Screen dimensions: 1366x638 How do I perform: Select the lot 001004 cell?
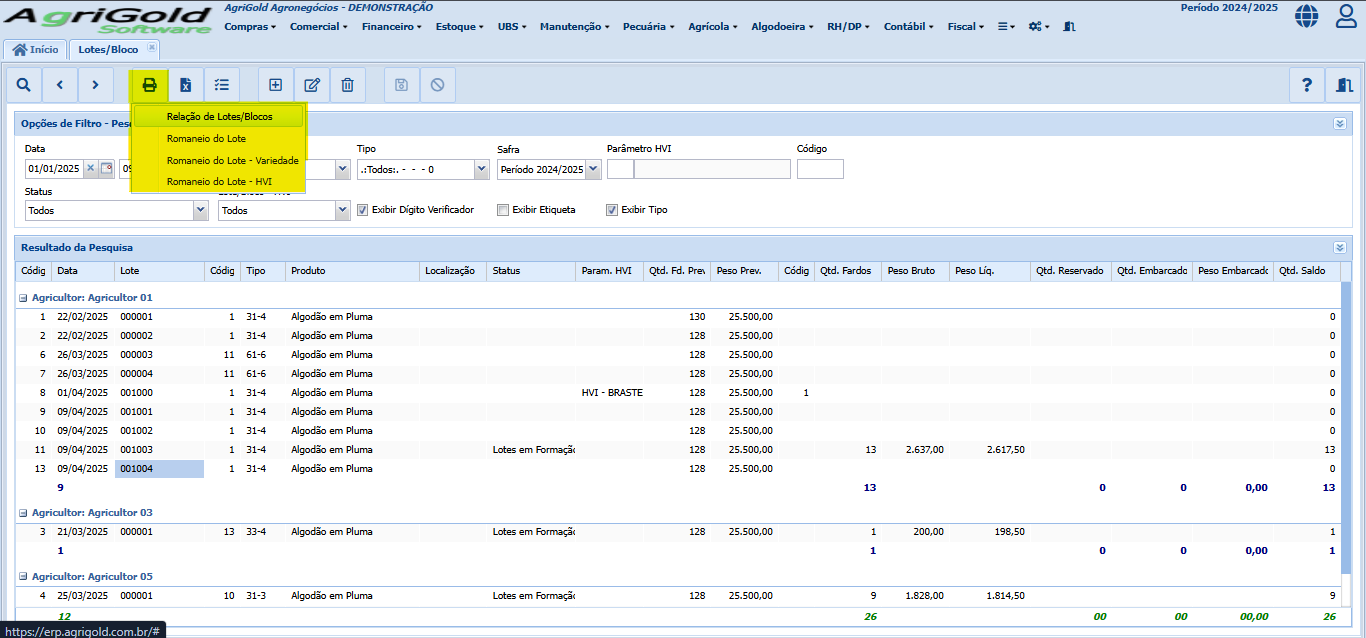(159, 469)
